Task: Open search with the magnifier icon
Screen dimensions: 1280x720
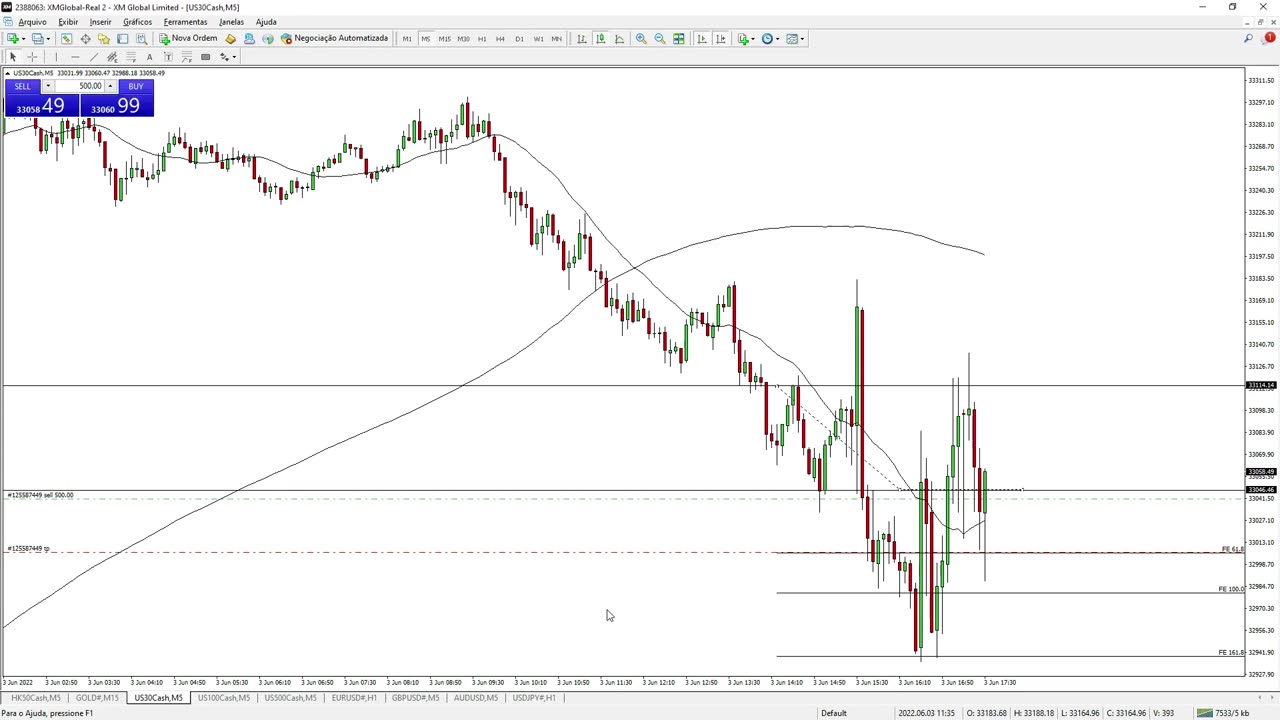Action: [1248, 39]
